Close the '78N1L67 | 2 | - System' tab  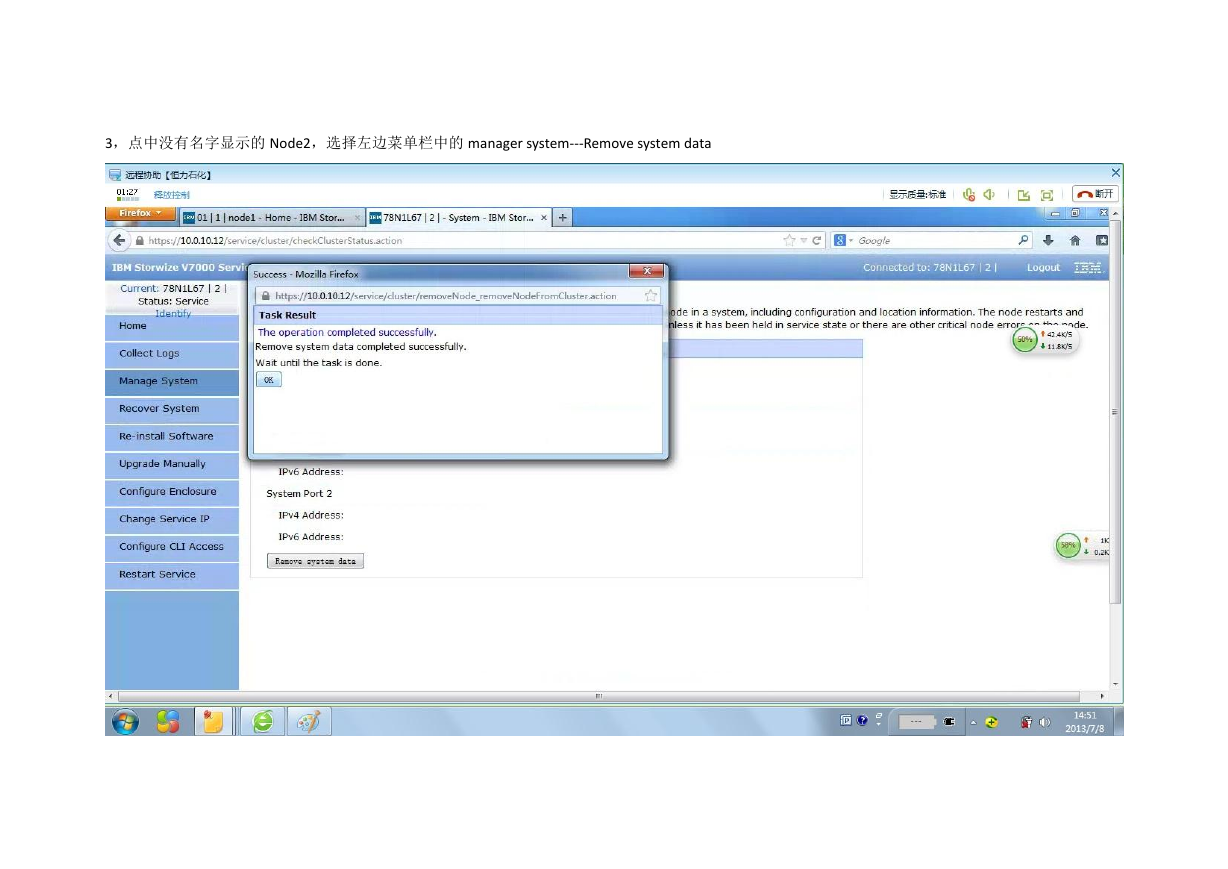tap(544, 217)
